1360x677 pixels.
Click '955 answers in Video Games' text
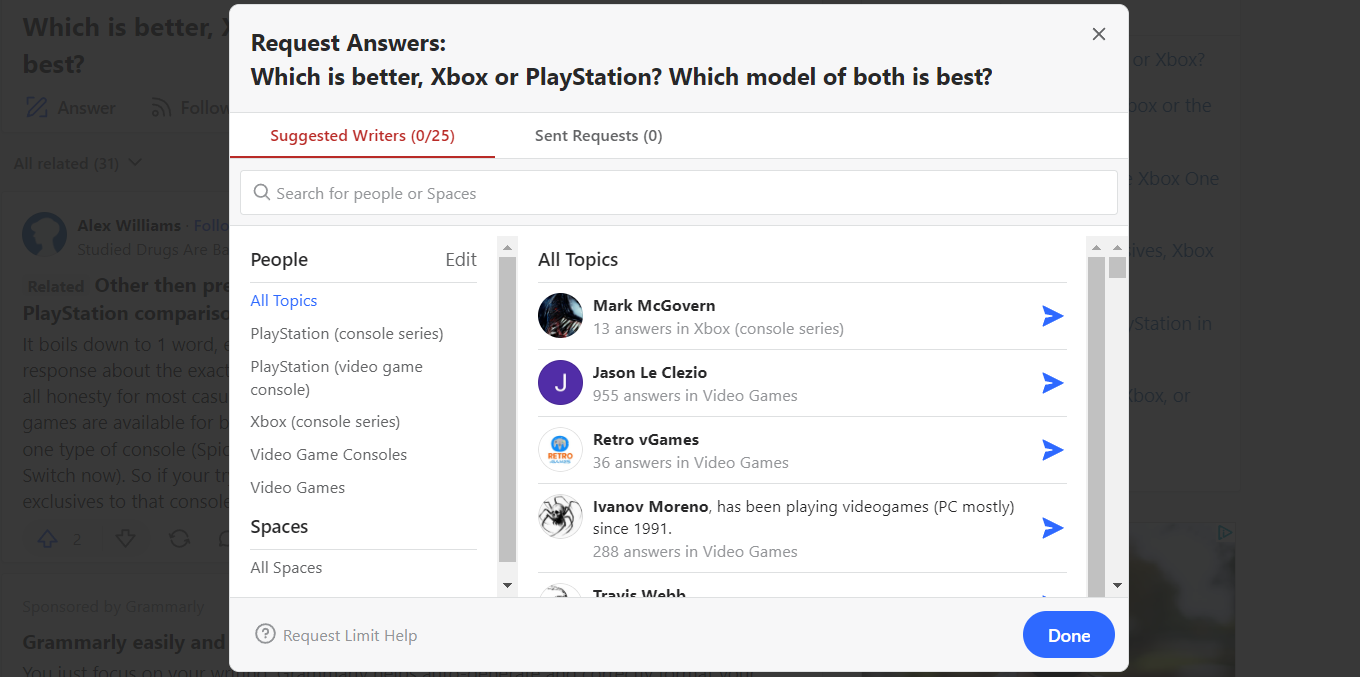tap(695, 395)
